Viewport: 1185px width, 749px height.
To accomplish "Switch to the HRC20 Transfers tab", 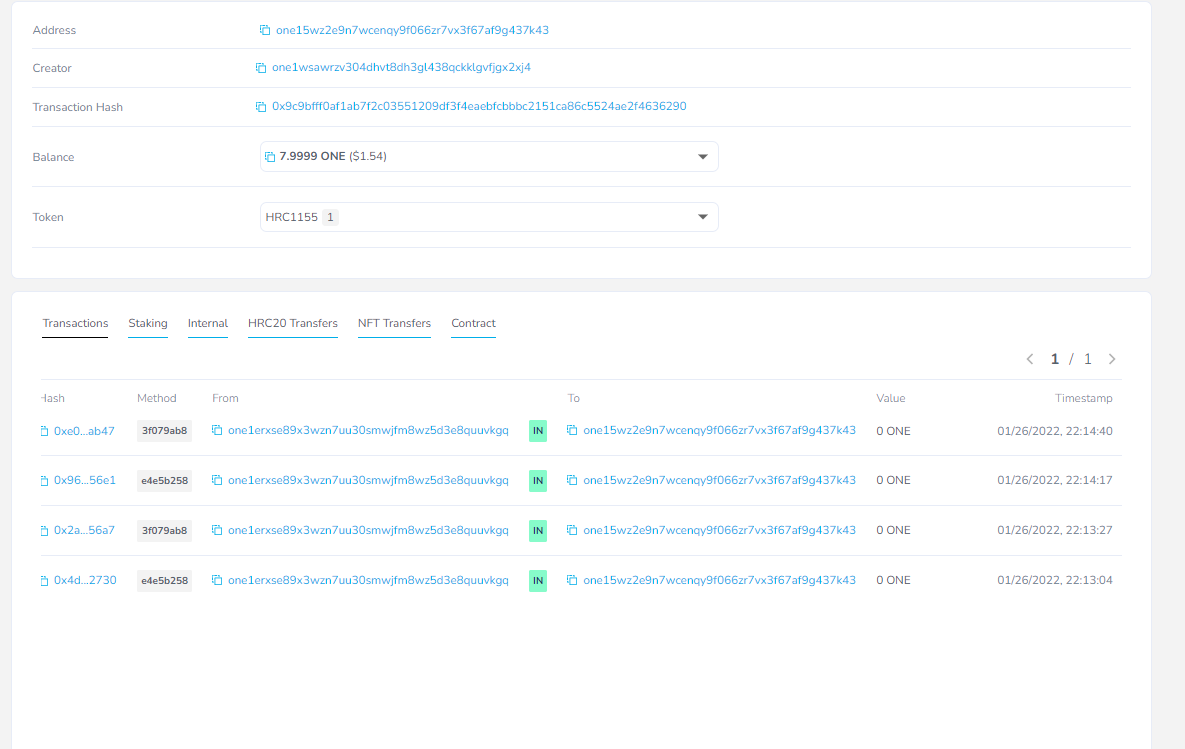I will [292, 323].
